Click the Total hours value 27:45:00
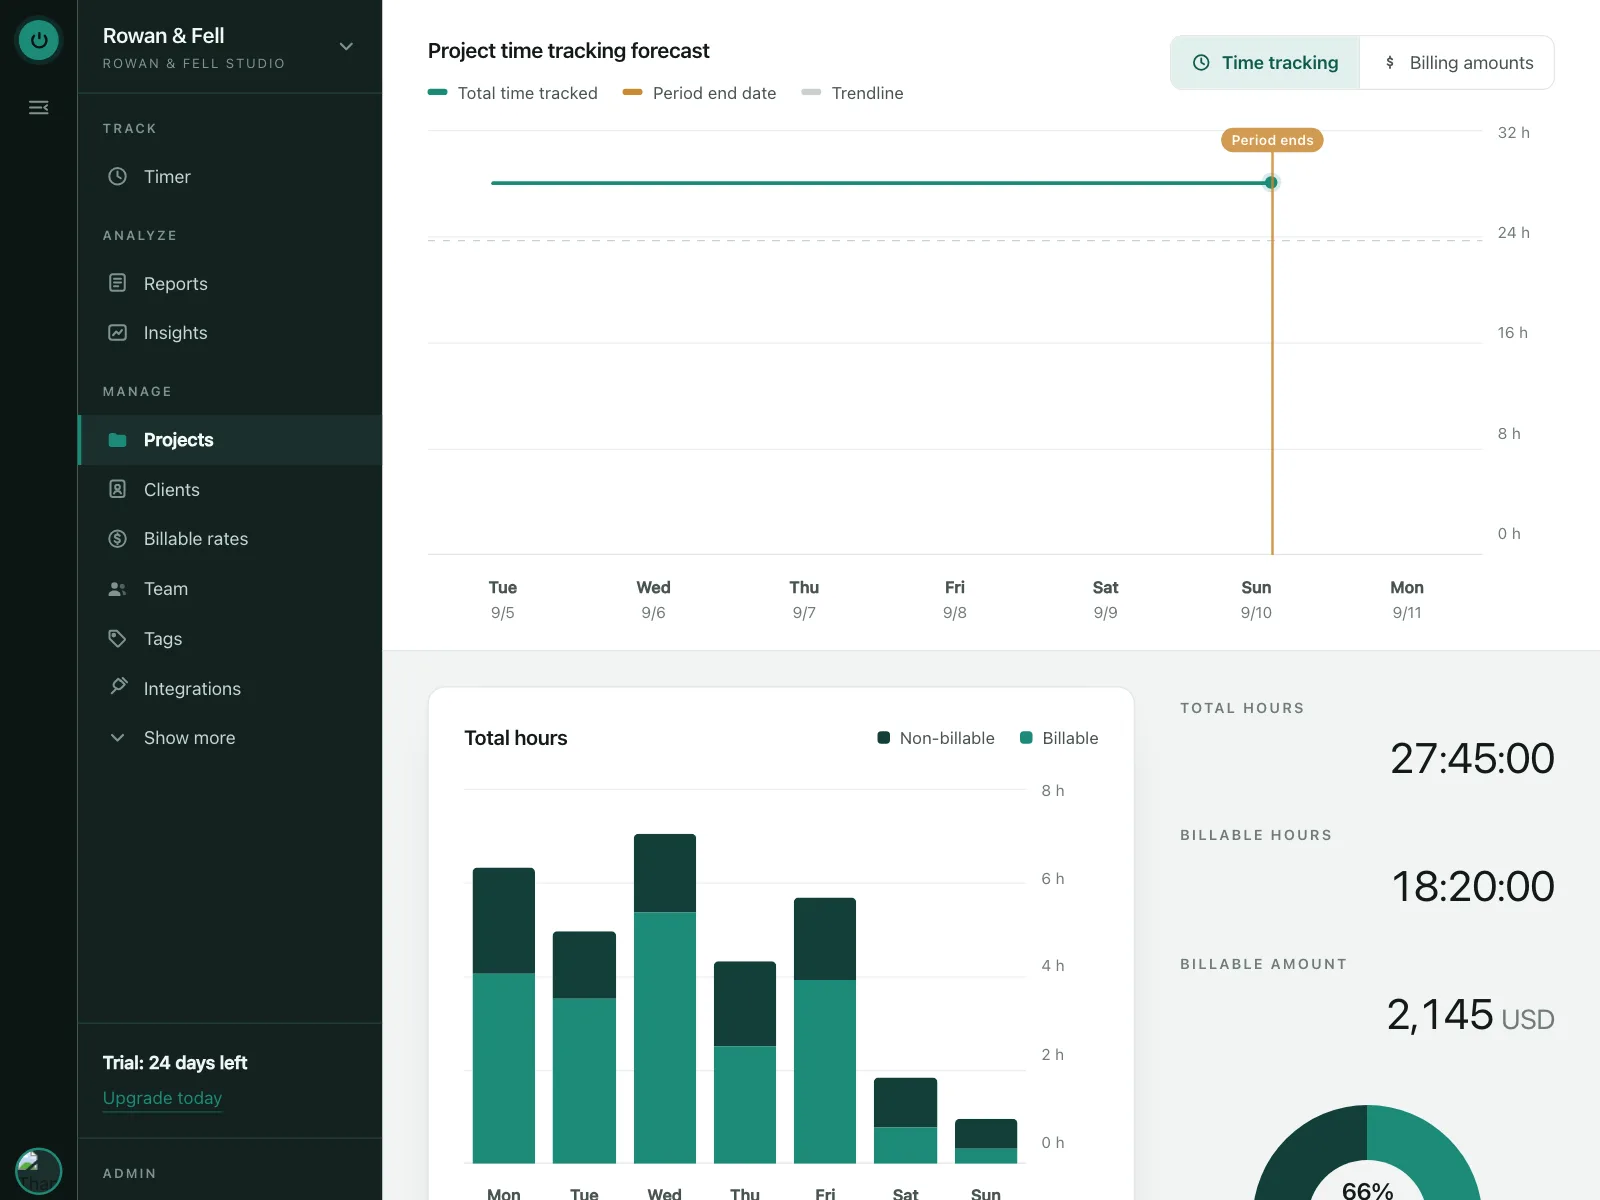This screenshot has height=1200, width=1600. 1472,759
